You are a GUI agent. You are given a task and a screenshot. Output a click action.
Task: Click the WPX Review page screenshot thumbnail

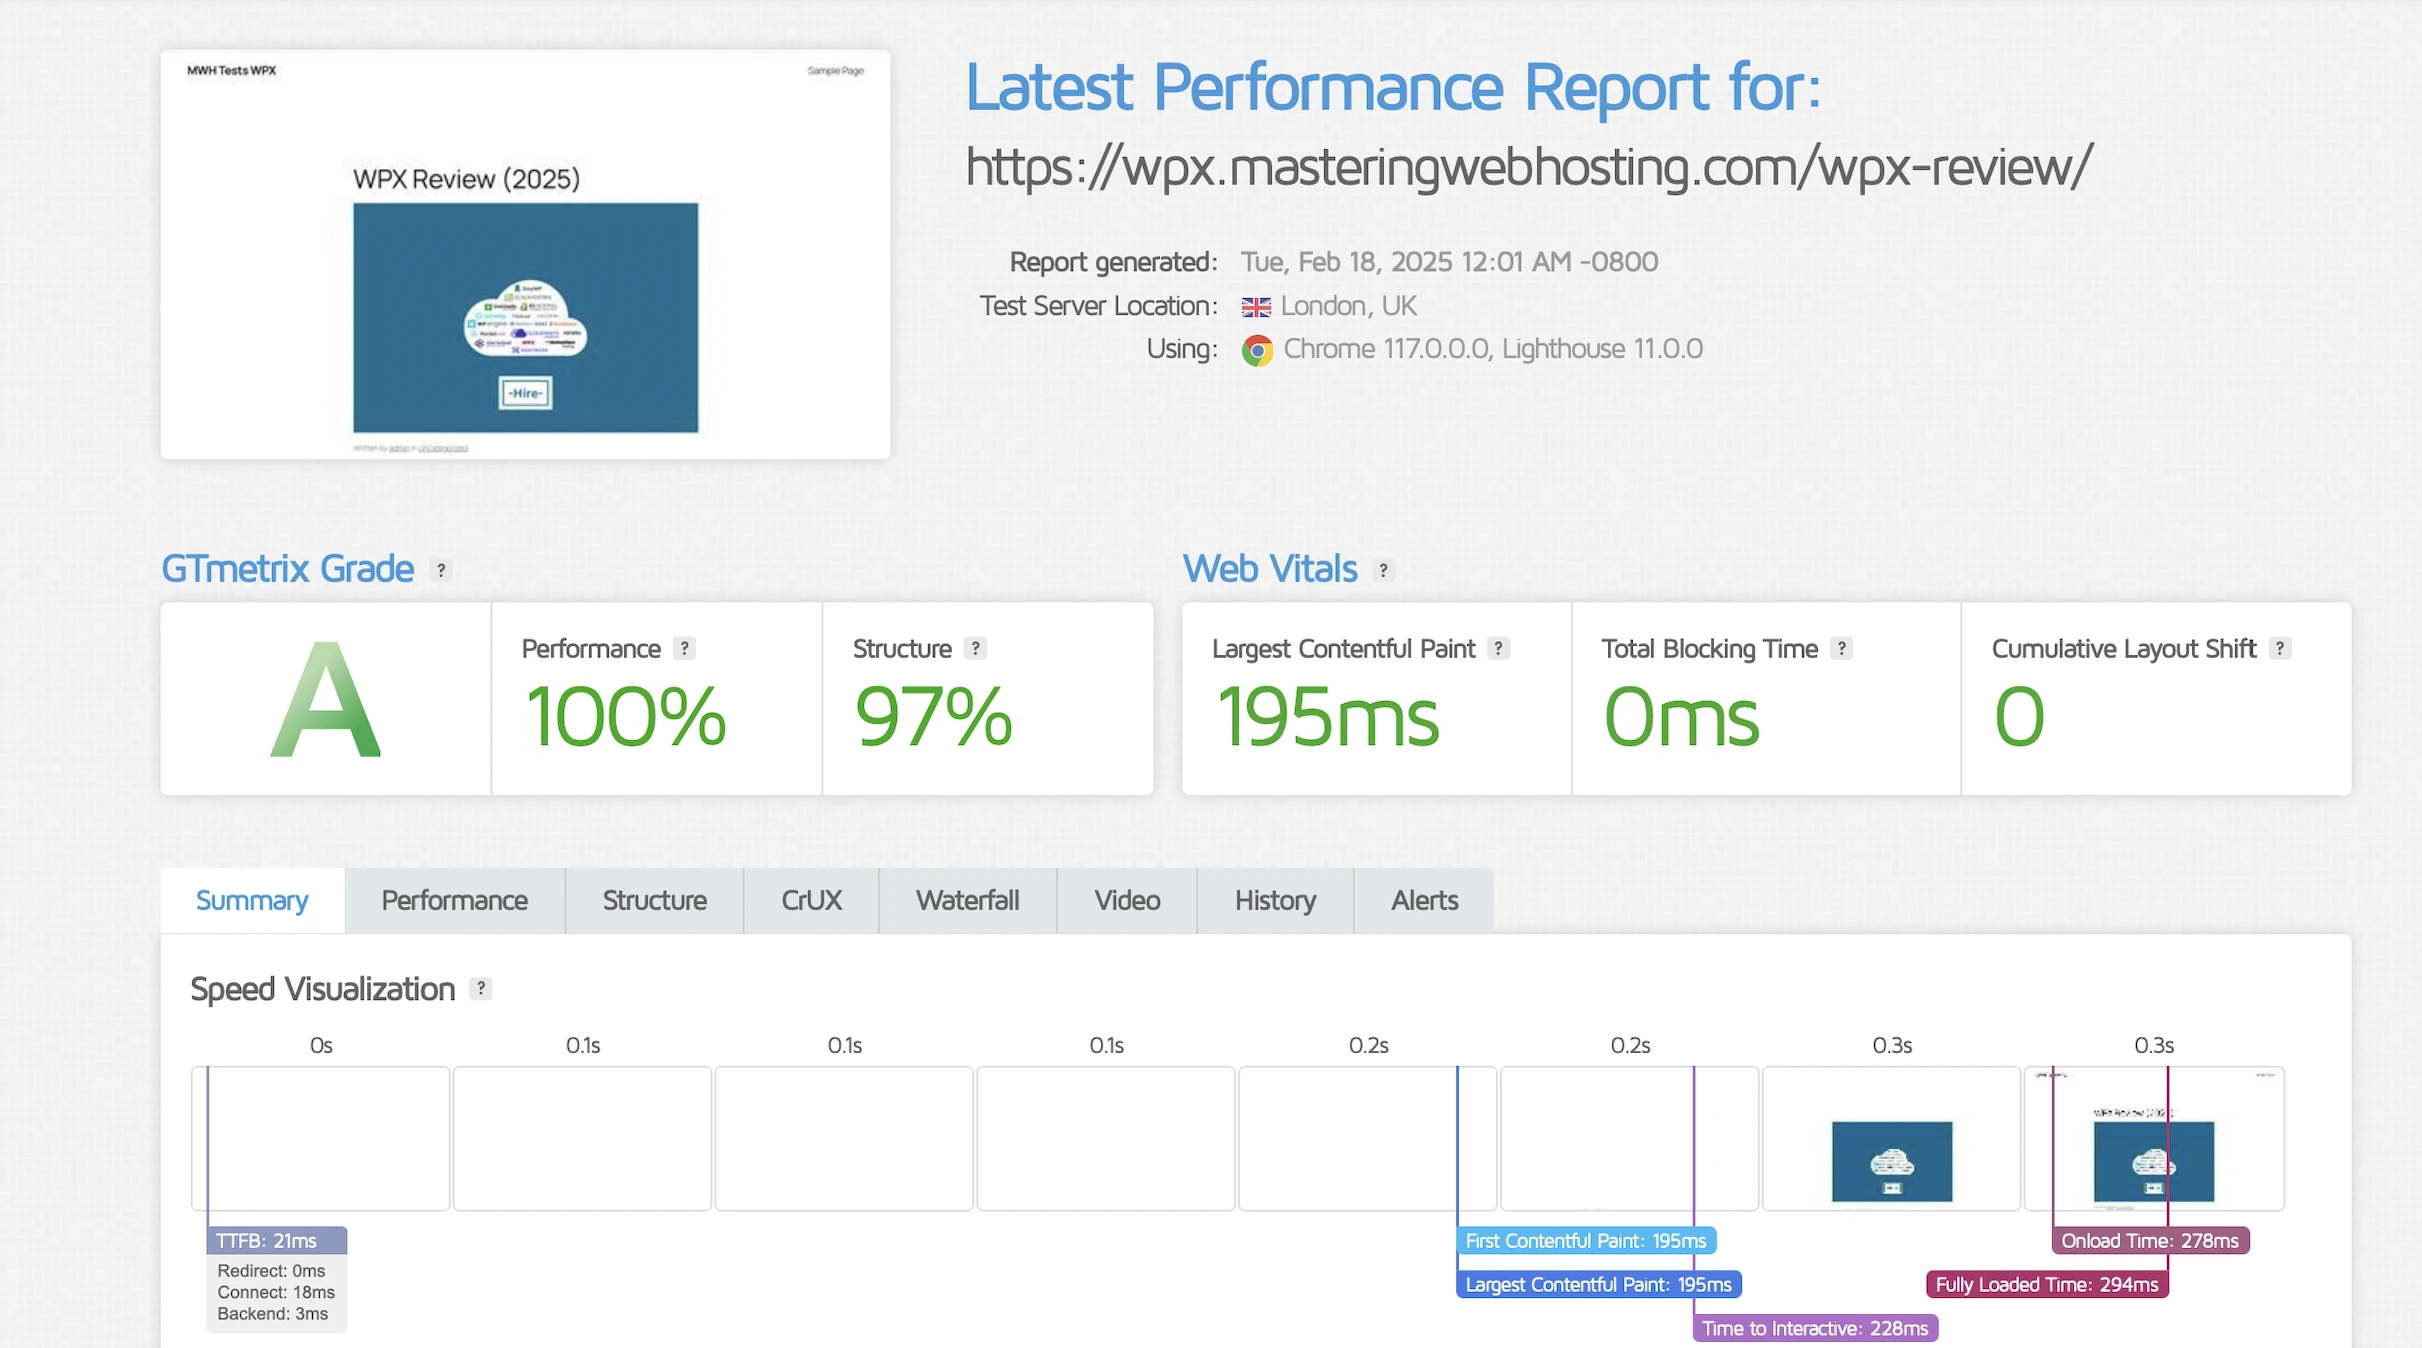[525, 255]
